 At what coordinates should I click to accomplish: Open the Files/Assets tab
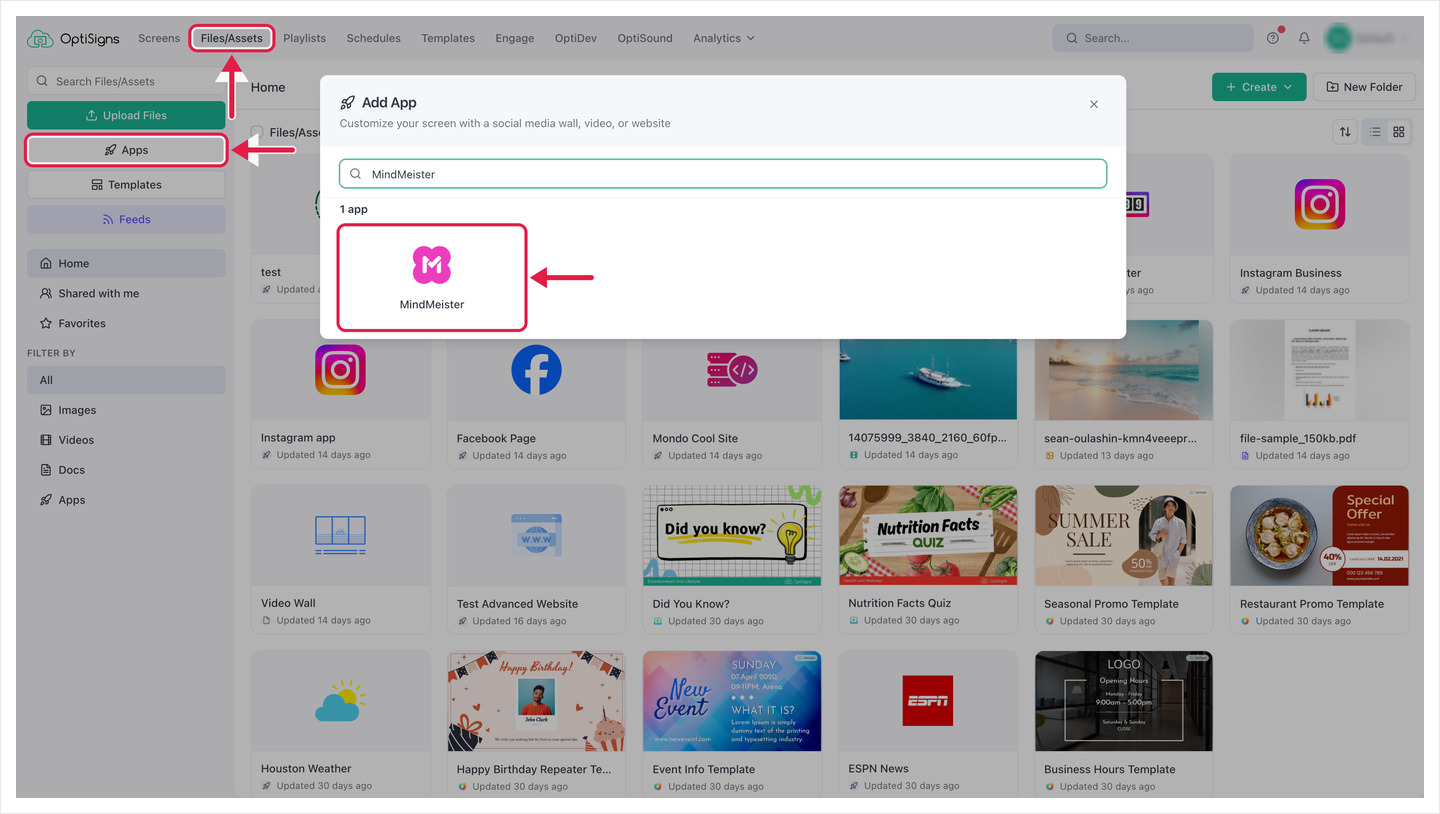(231, 38)
